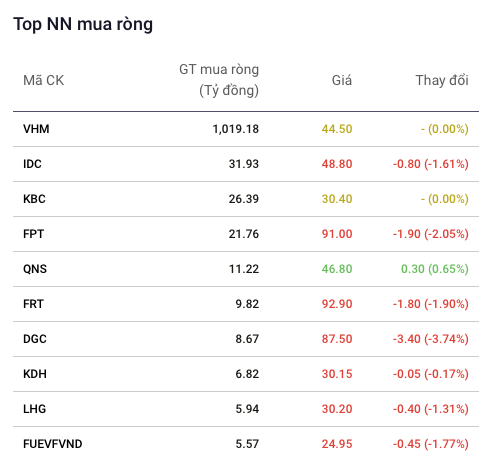Click the FUEVFVND price 24.95
The height and width of the screenshot is (464, 488).
[x=337, y=444]
